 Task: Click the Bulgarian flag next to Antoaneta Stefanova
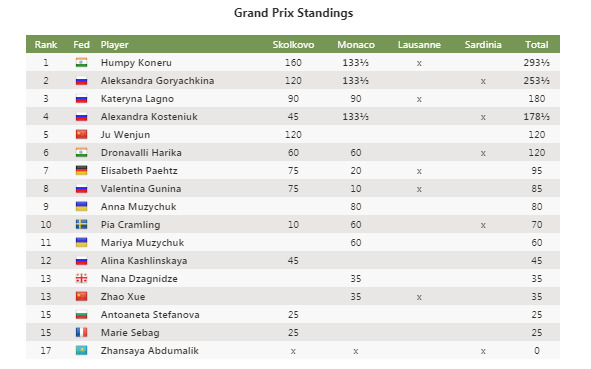[81, 314]
